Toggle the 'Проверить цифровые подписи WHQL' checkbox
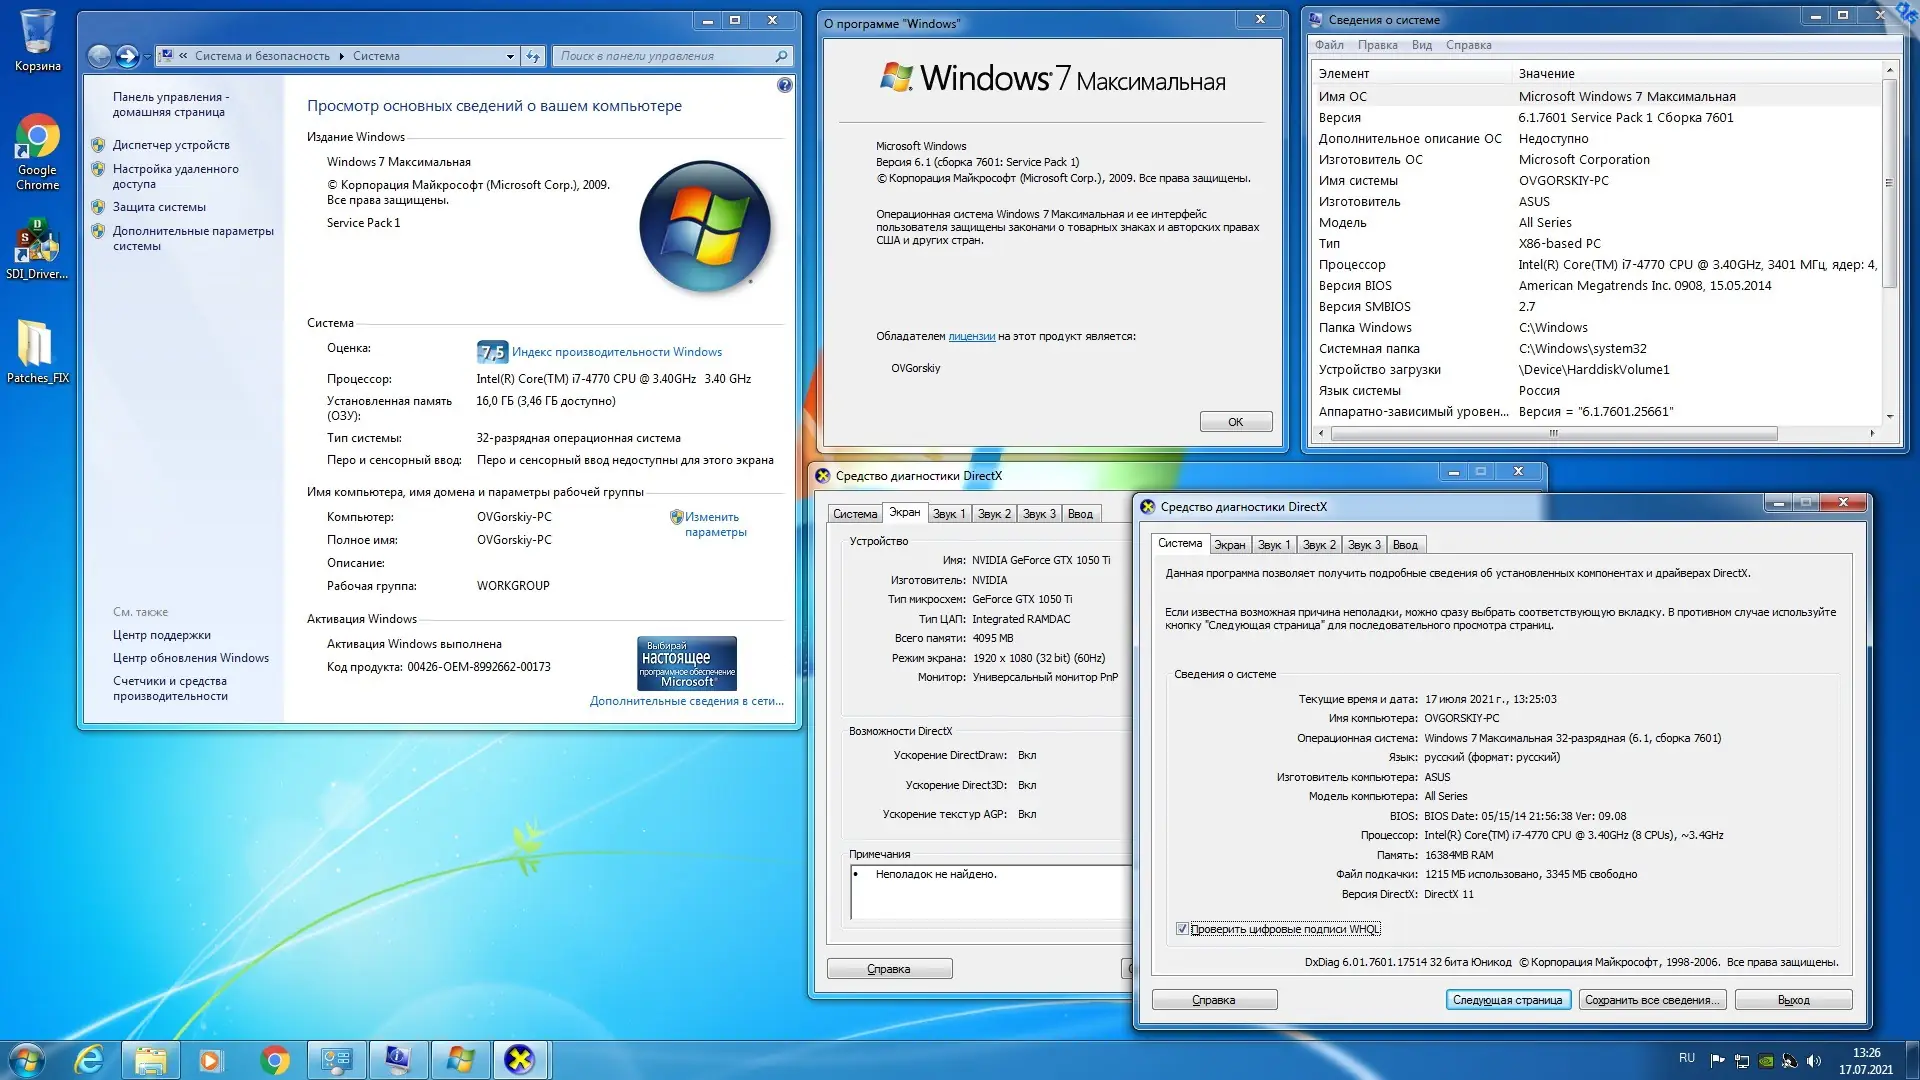The image size is (1920, 1080). [x=1183, y=929]
